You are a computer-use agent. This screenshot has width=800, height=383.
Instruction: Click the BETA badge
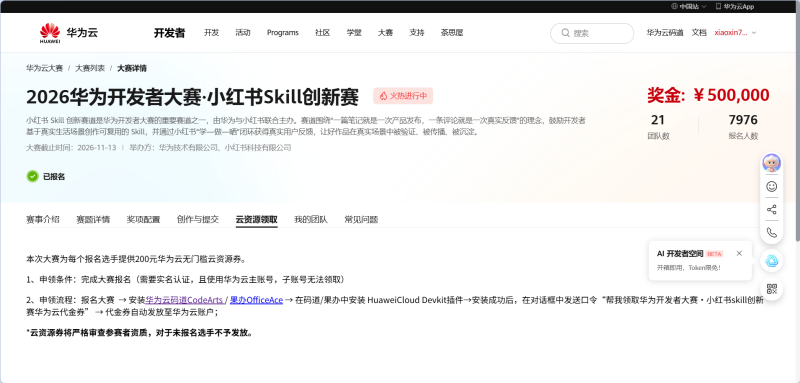[715, 254]
